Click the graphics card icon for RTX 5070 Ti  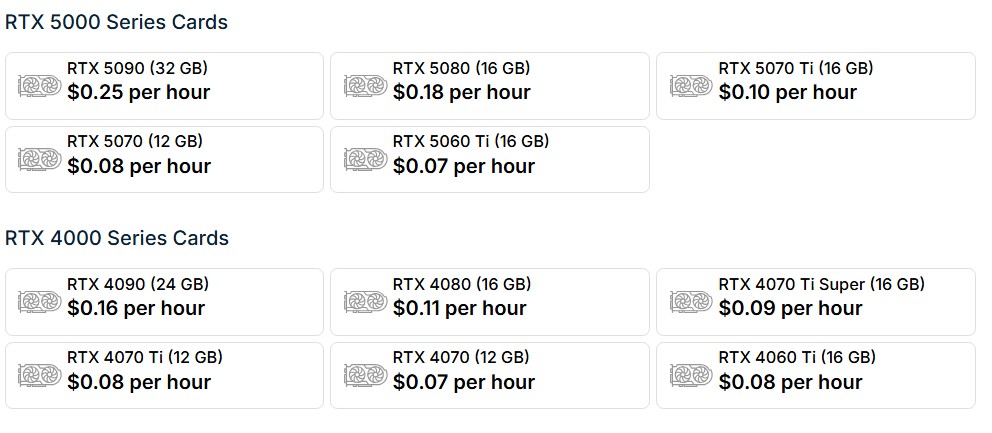[x=692, y=86]
